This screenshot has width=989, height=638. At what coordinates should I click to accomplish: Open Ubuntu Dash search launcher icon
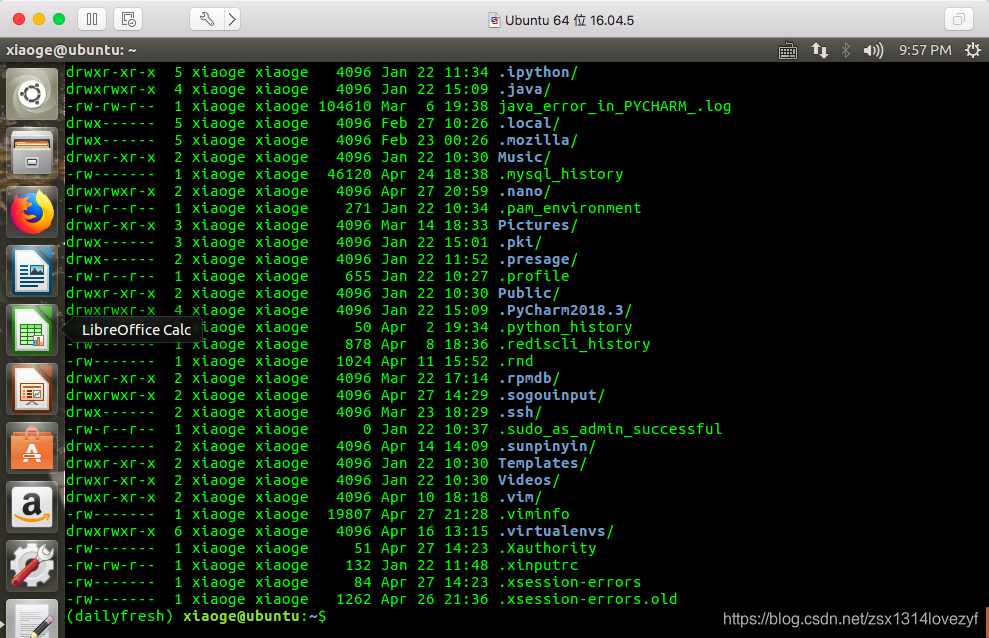pyautogui.click(x=32, y=95)
